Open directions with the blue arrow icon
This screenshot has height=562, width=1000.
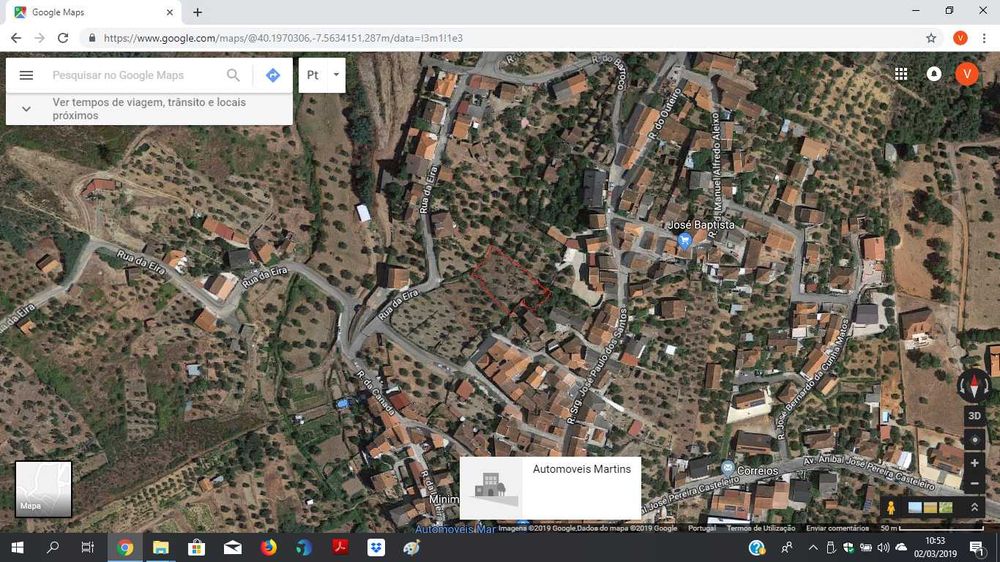pos(273,75)
